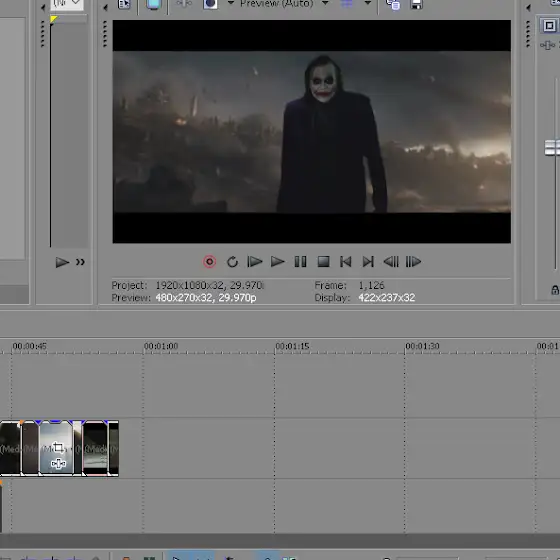Click timeline ruler at 00:01:15
This screenshot has height=560, width=560.
point(292,346)
